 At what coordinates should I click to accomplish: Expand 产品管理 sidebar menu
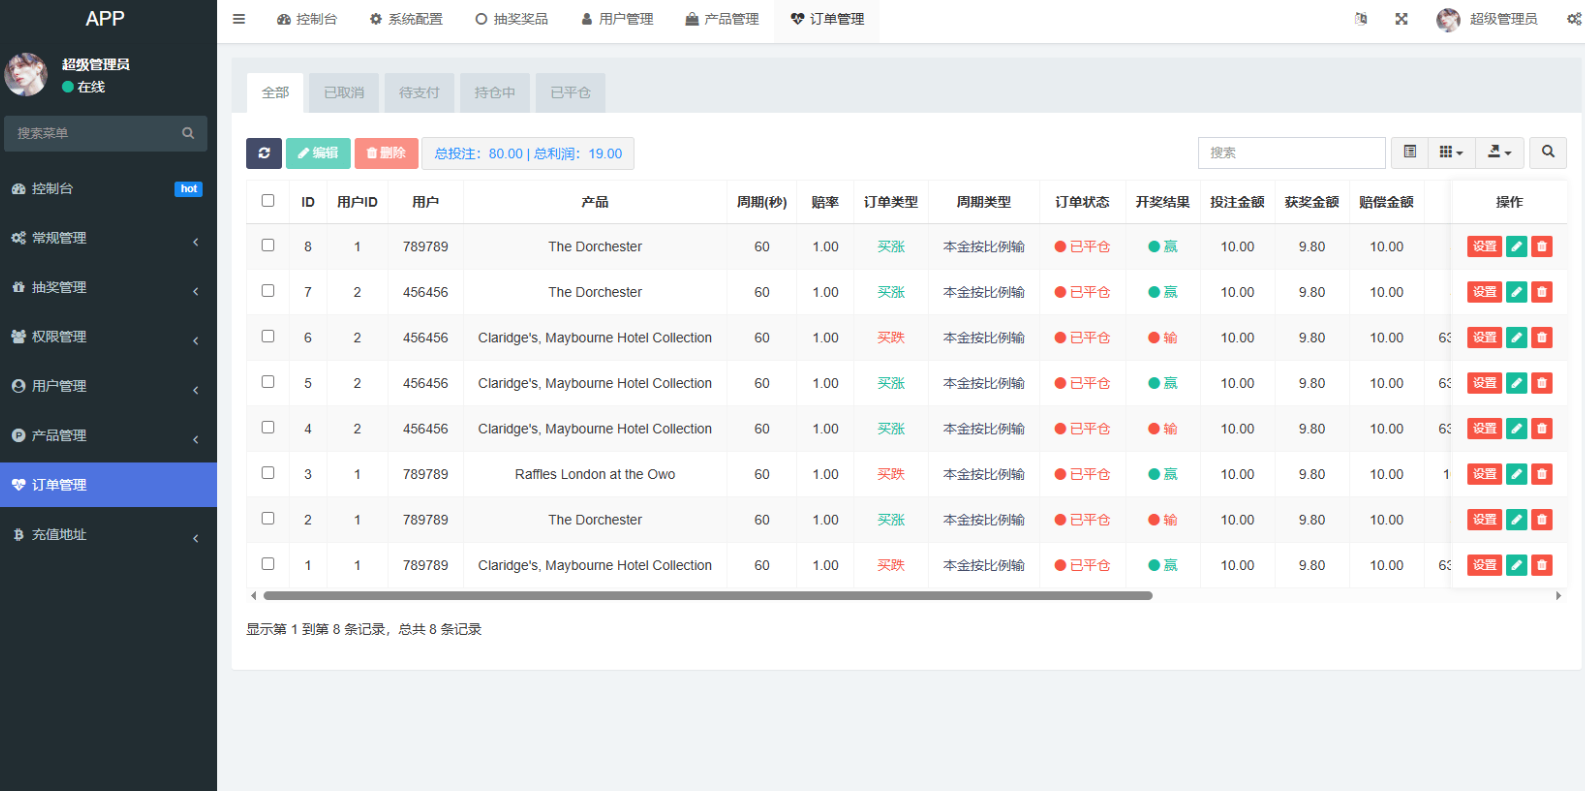pos(108,436)
